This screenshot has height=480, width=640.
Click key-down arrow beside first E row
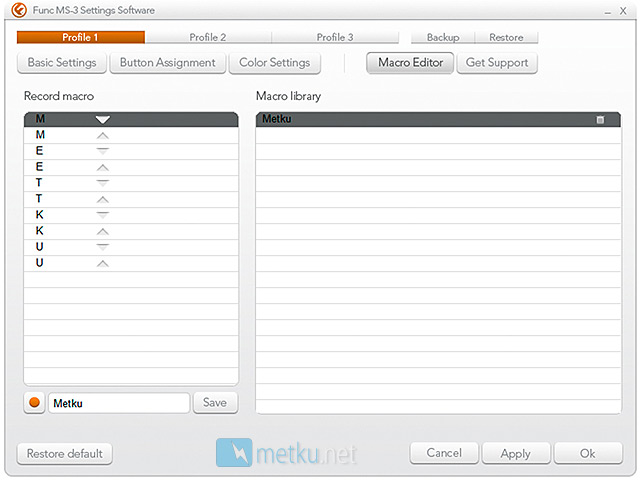[102, 151]
